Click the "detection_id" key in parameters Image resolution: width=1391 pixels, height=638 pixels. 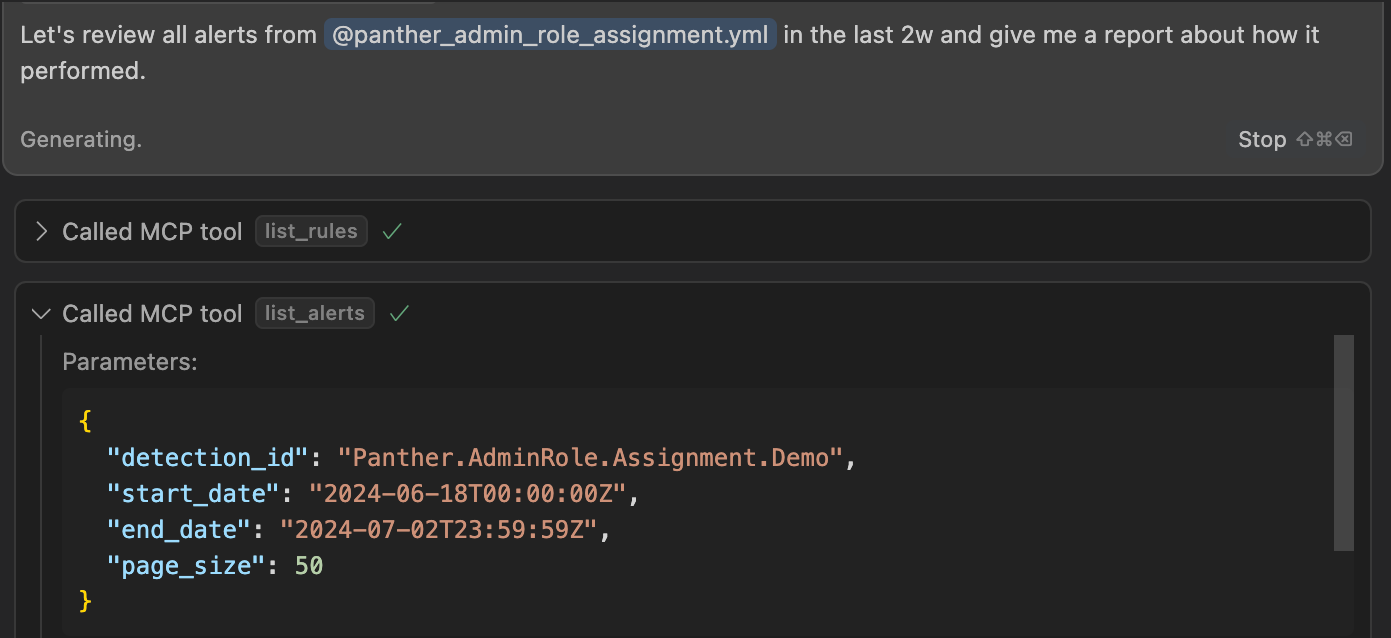(x=208, y=458)
